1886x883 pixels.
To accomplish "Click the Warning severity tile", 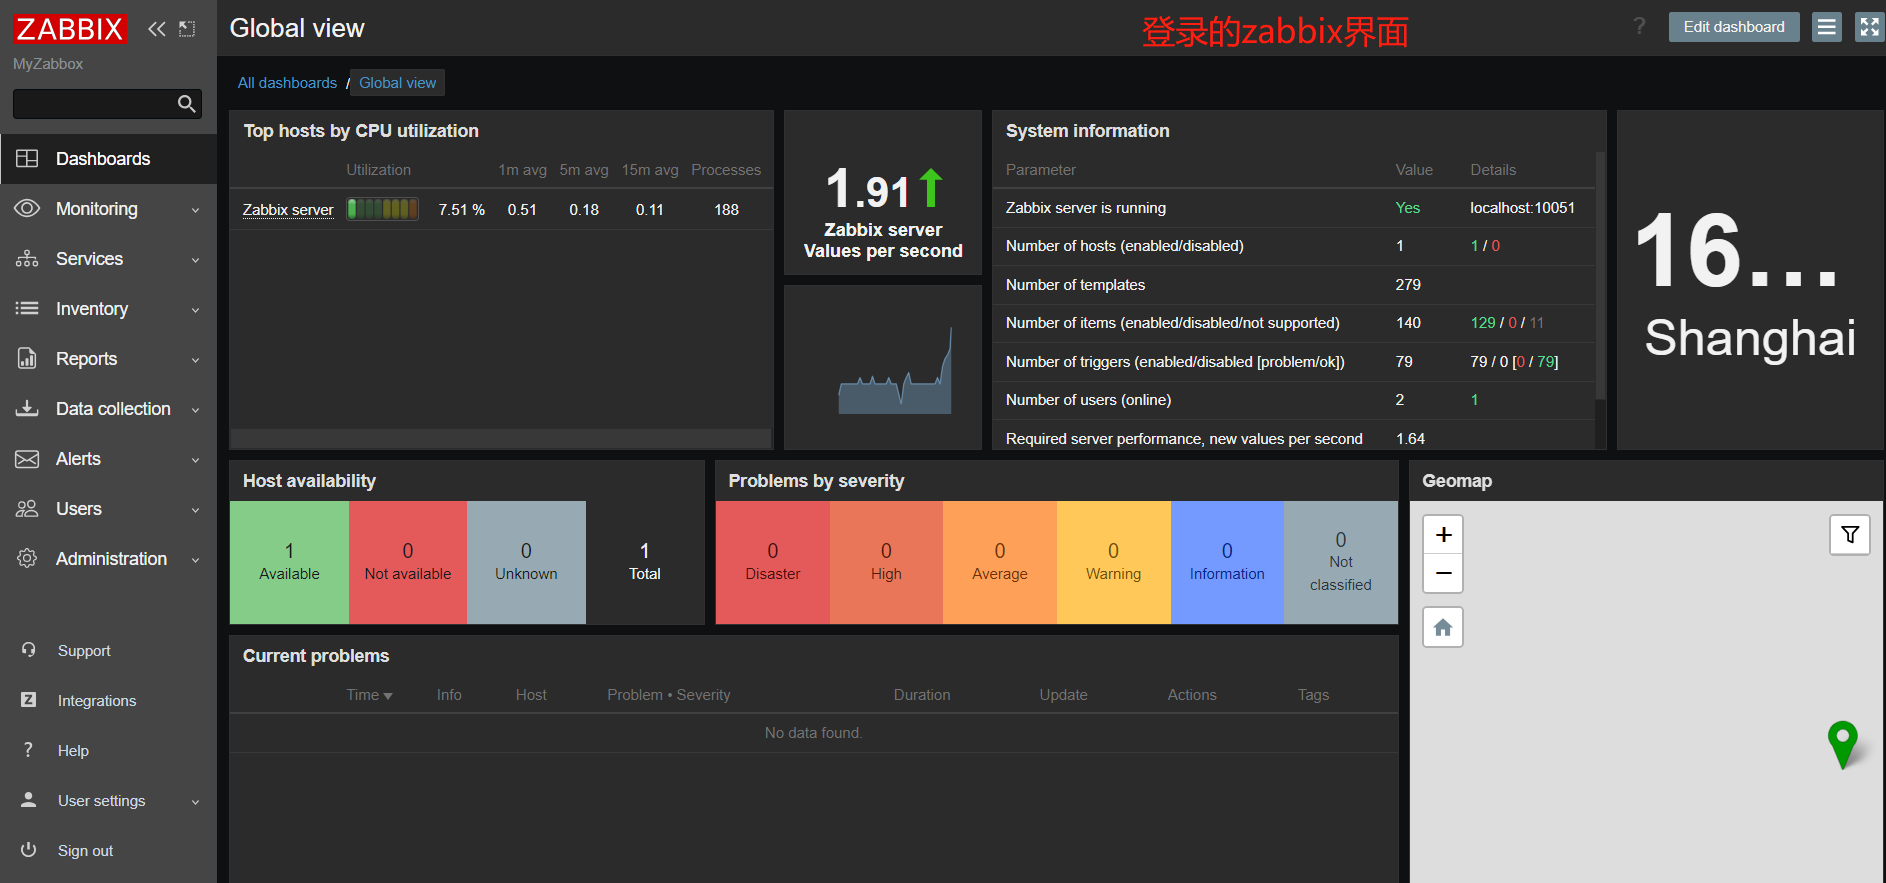I will click(x=1114, y=562).
